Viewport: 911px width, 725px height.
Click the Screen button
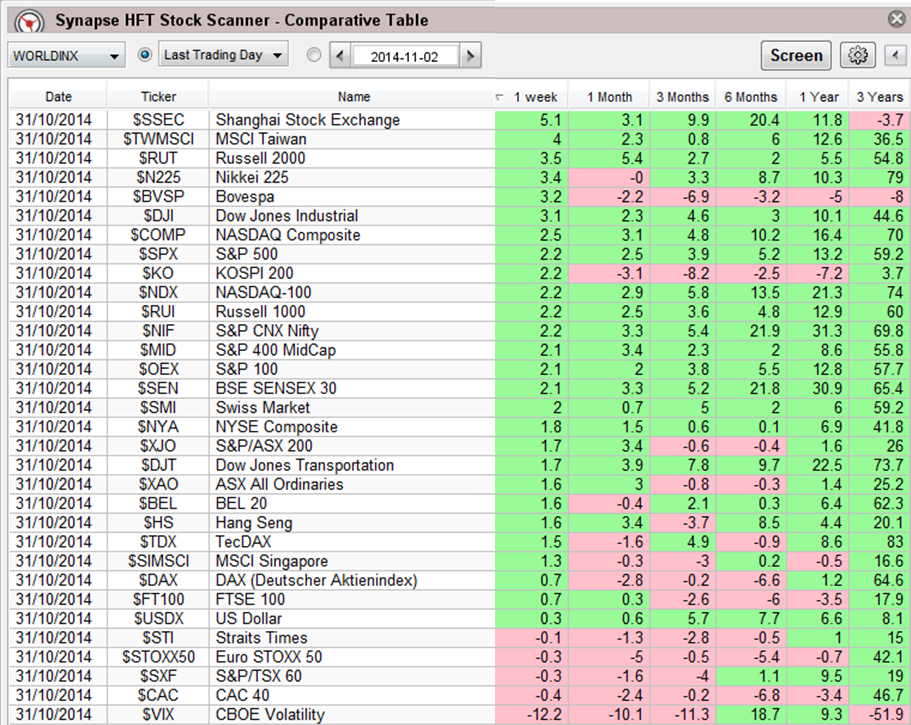coord(796,56)
